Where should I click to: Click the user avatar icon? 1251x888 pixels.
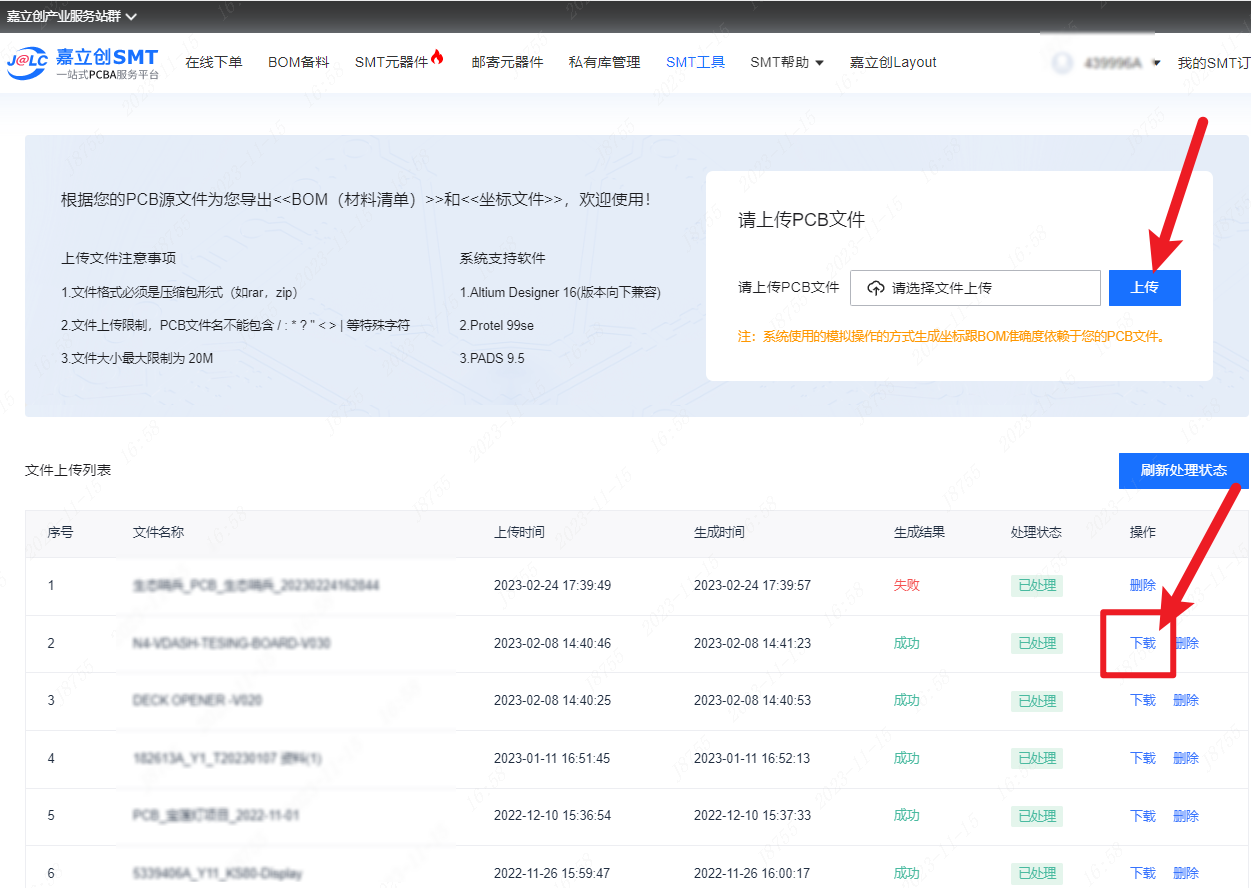click(1062, 63)
